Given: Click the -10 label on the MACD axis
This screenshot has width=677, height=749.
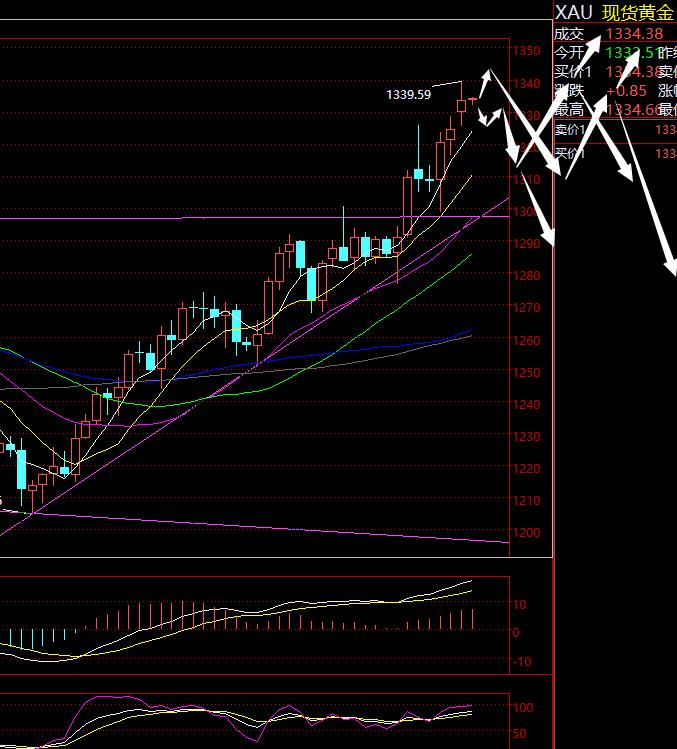Looking at the screenshot, I should (x=522, y=662).
